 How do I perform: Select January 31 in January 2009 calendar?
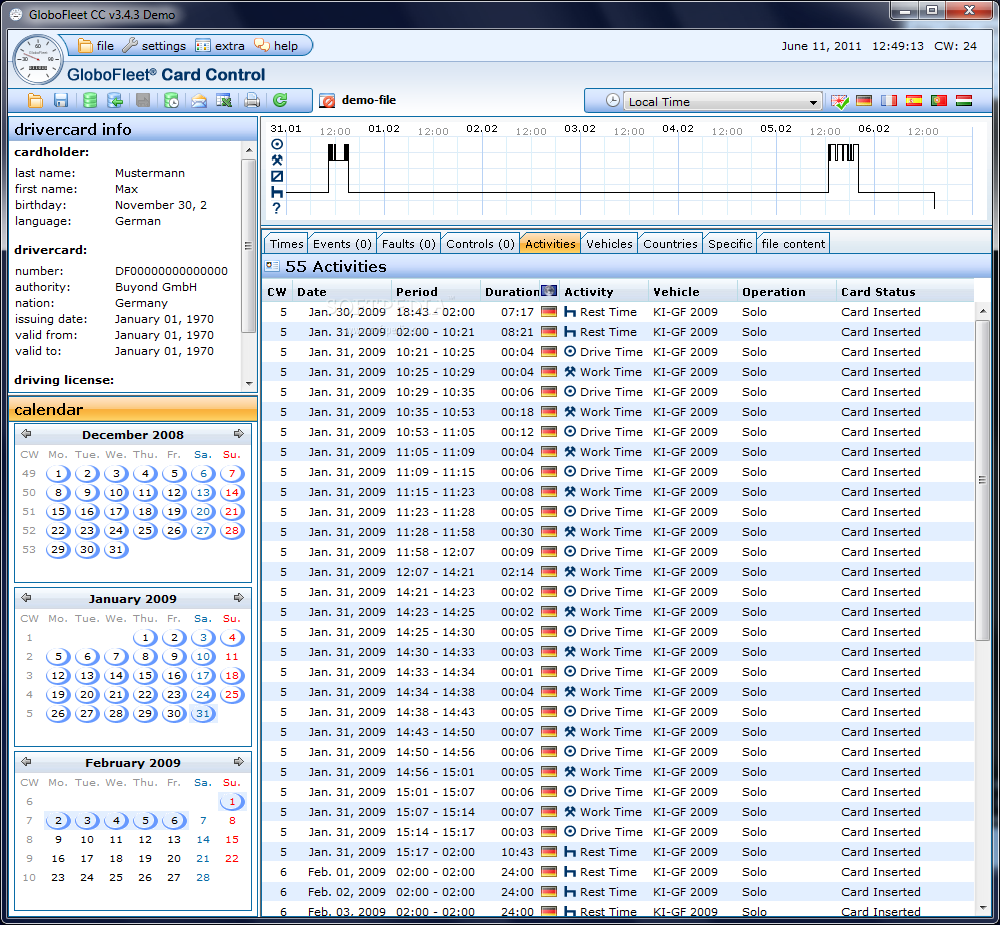click(203, 713)
